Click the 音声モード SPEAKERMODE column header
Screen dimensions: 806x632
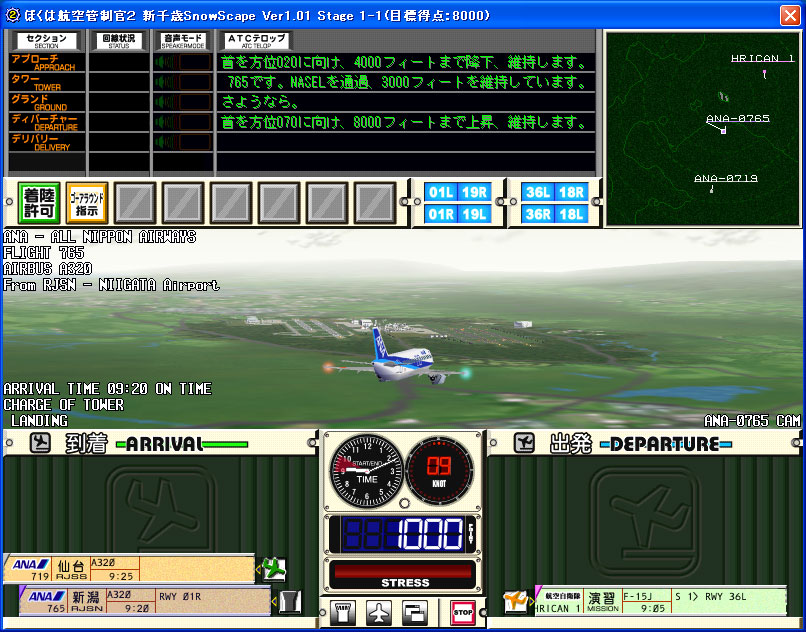(x=183, y=41)
